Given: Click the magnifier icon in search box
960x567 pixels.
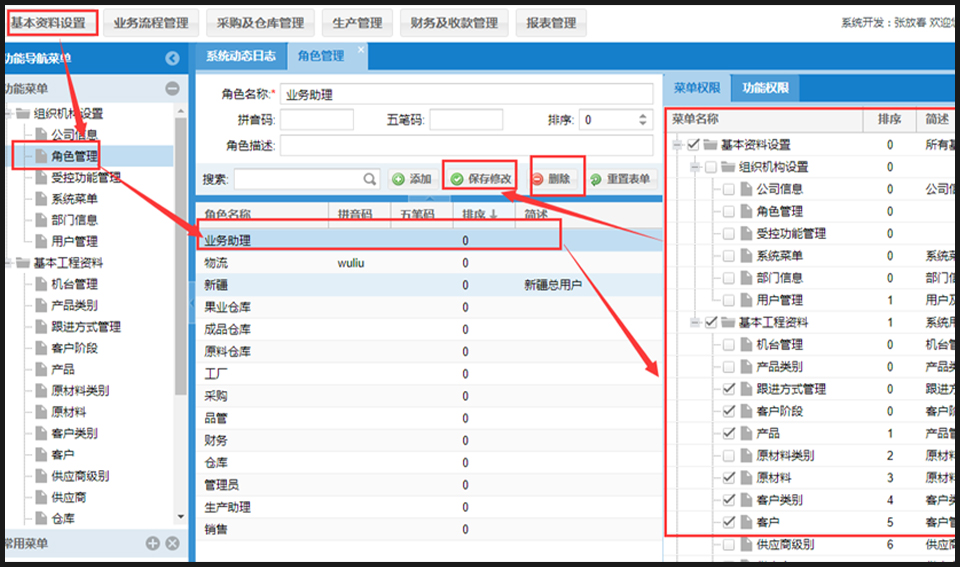Looking at the screenshot, I should 370,179.
